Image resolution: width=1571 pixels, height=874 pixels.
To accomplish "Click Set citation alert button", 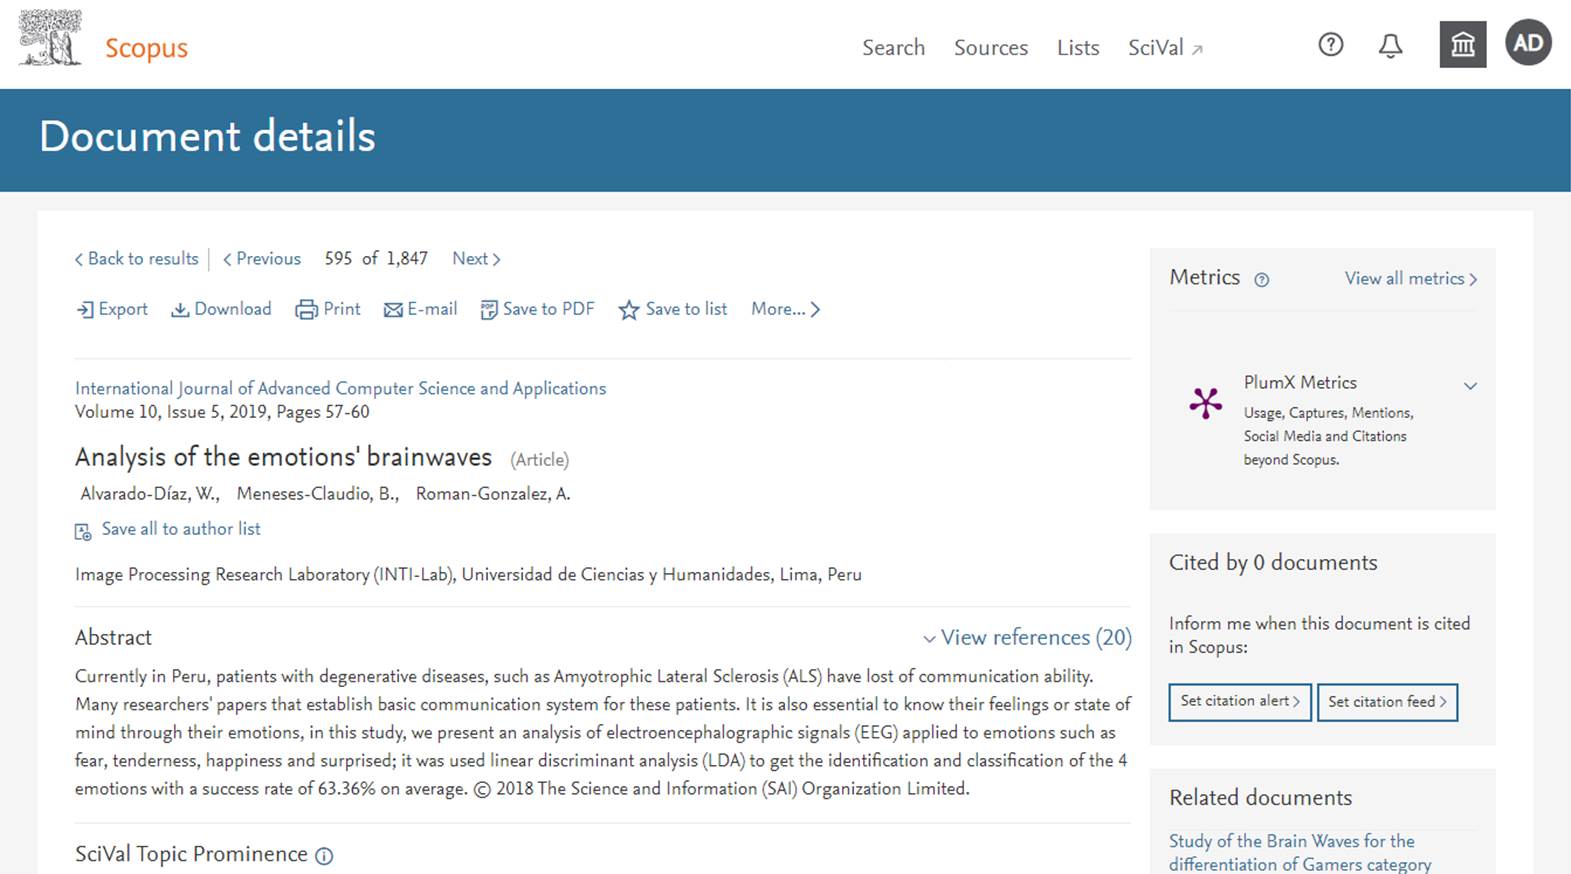I will pyautogui.click(x=1240, y=701).
